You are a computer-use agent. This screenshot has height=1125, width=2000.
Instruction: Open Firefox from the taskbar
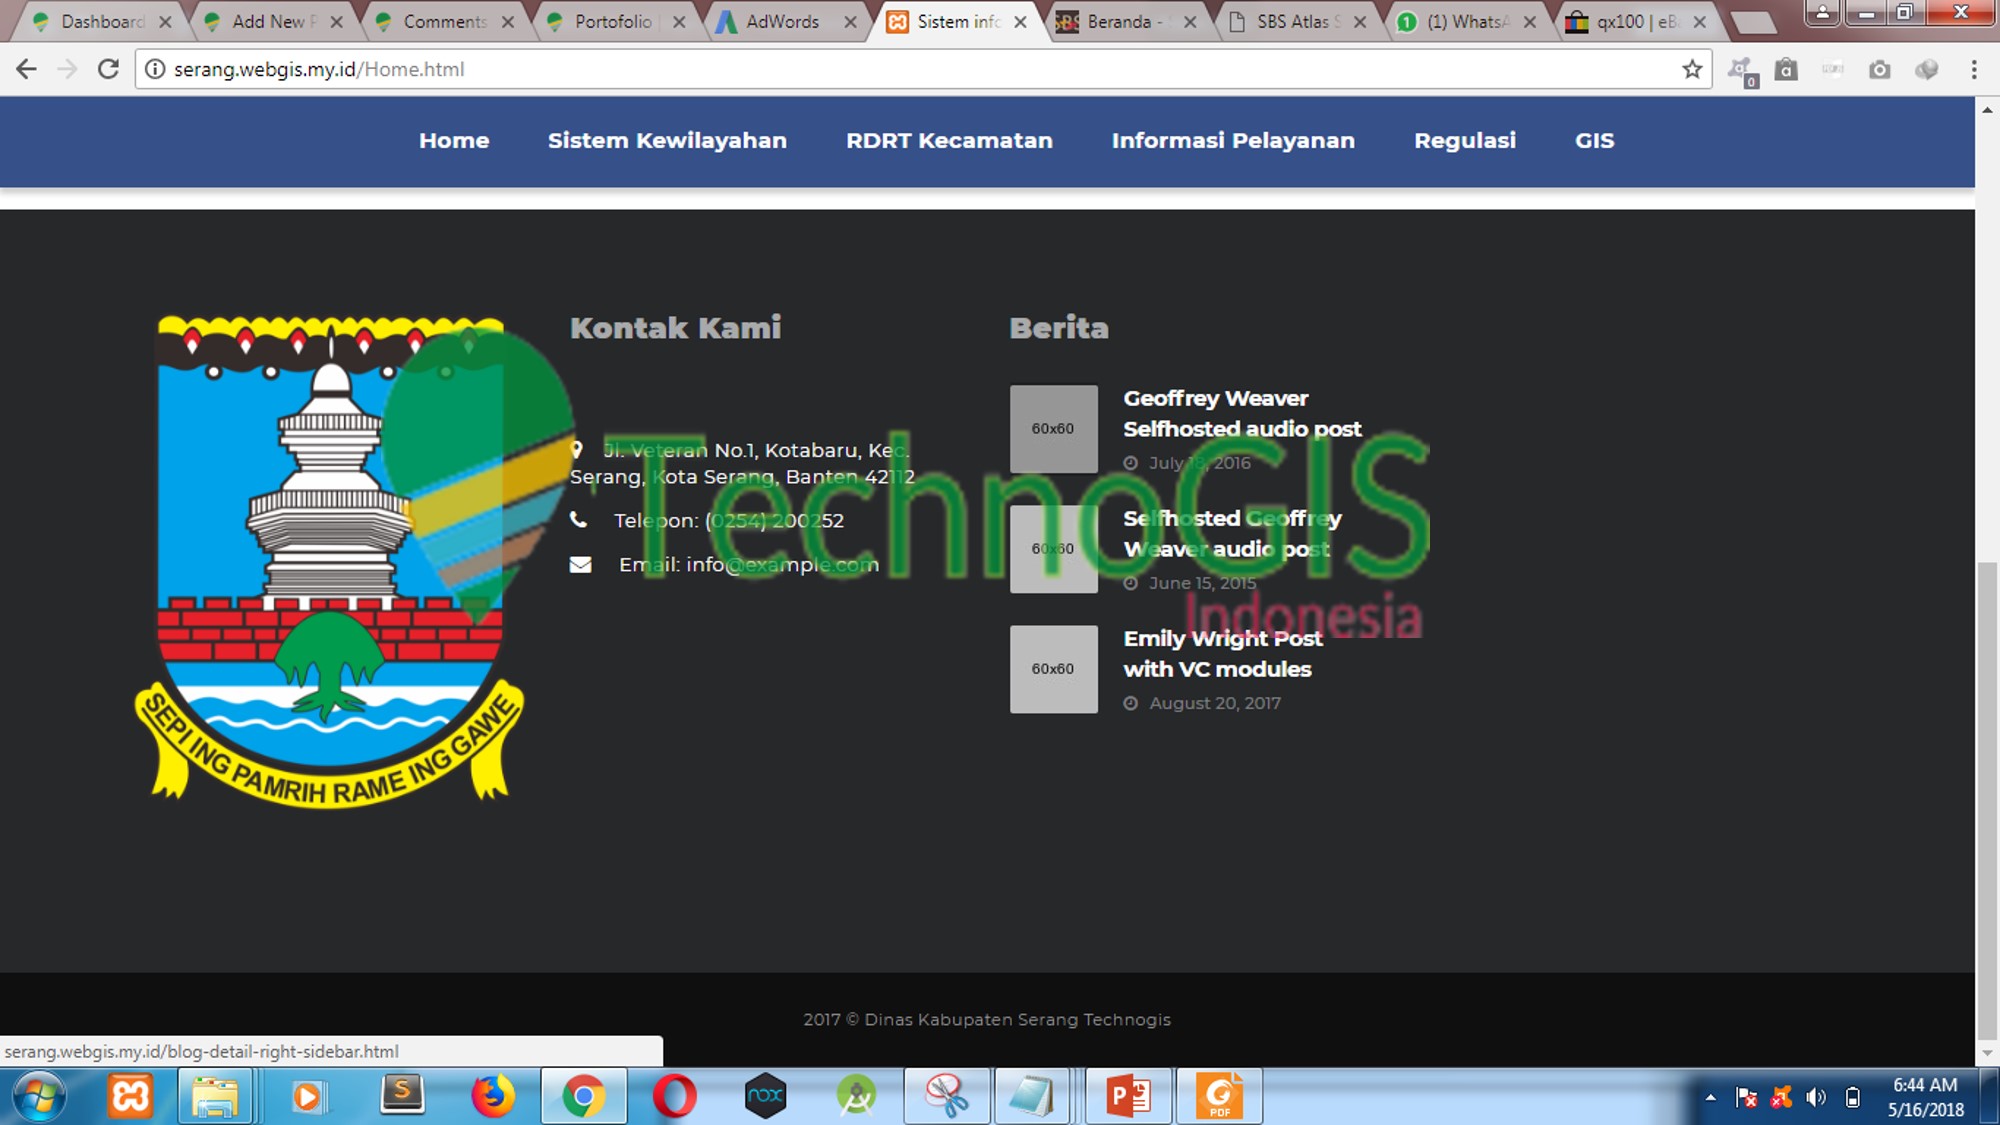point(492,1096)
